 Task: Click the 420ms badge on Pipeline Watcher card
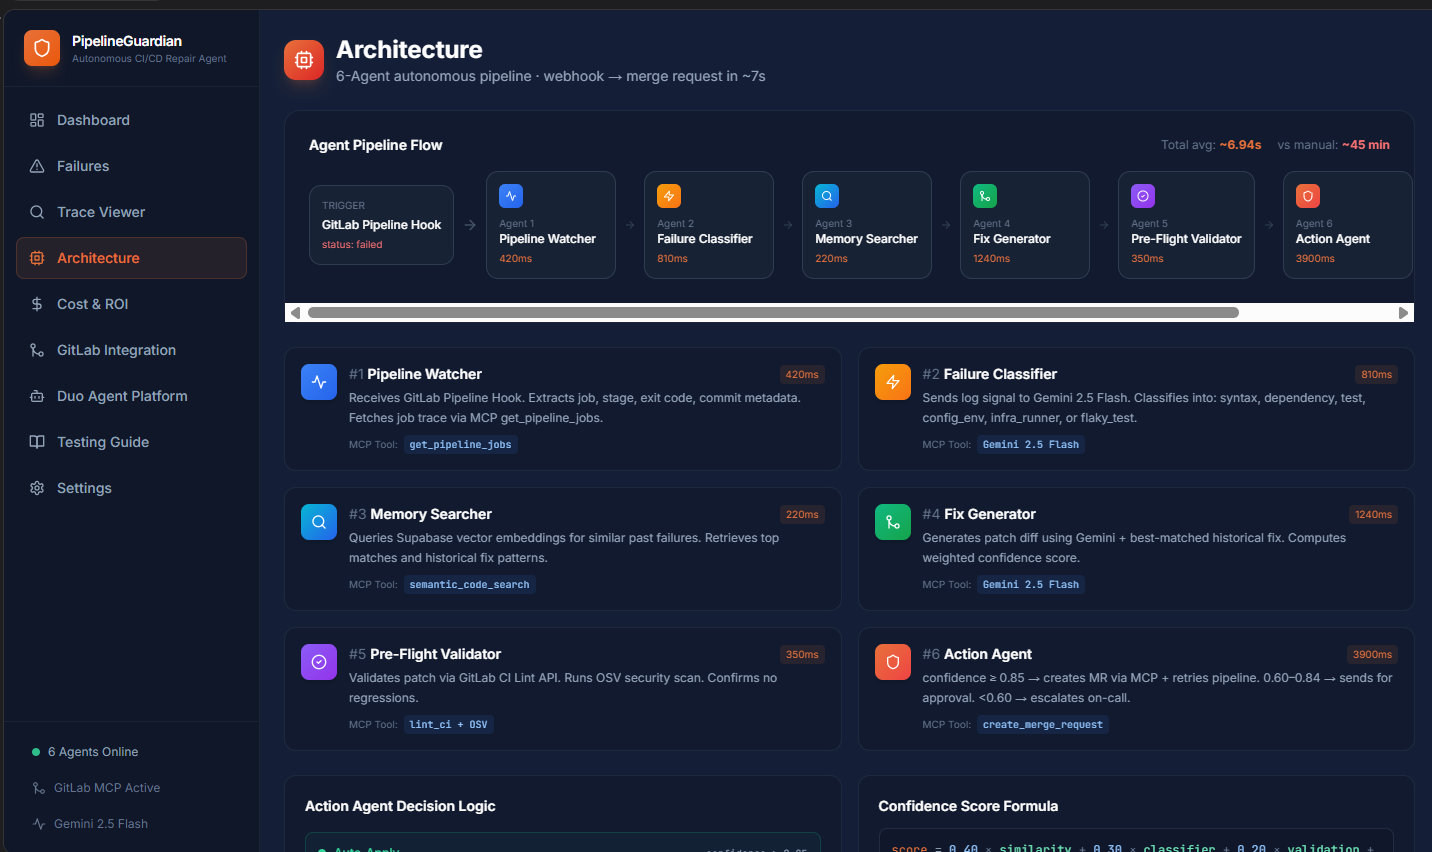(802, 375)
